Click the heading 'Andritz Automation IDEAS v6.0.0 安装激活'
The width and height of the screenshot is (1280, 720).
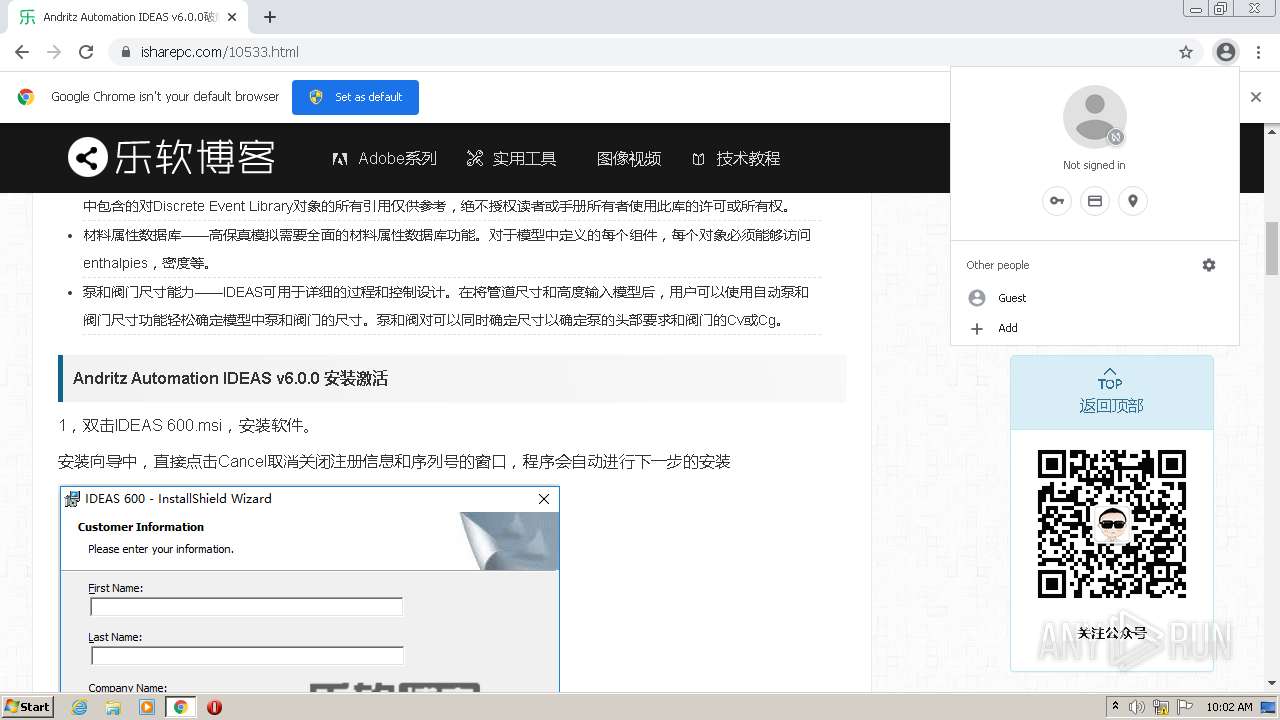230,378
